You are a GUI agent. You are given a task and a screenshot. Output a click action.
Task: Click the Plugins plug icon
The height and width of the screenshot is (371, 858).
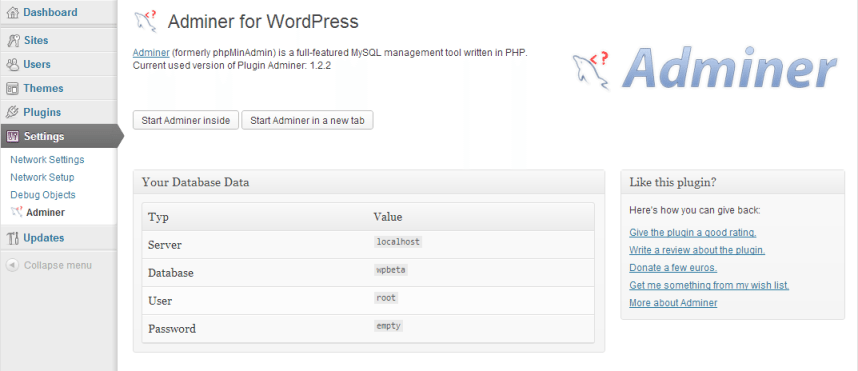13,113
